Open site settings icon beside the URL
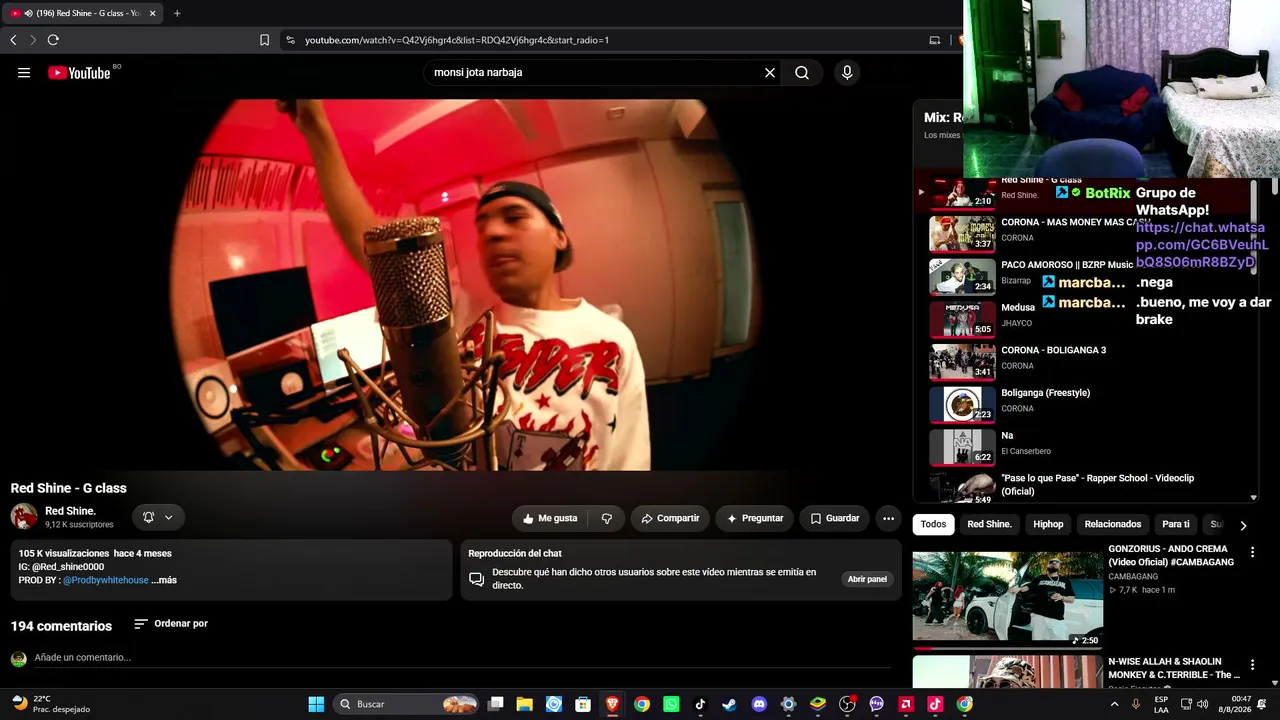Screen dimensions: 1280x720 coord(290,40)
